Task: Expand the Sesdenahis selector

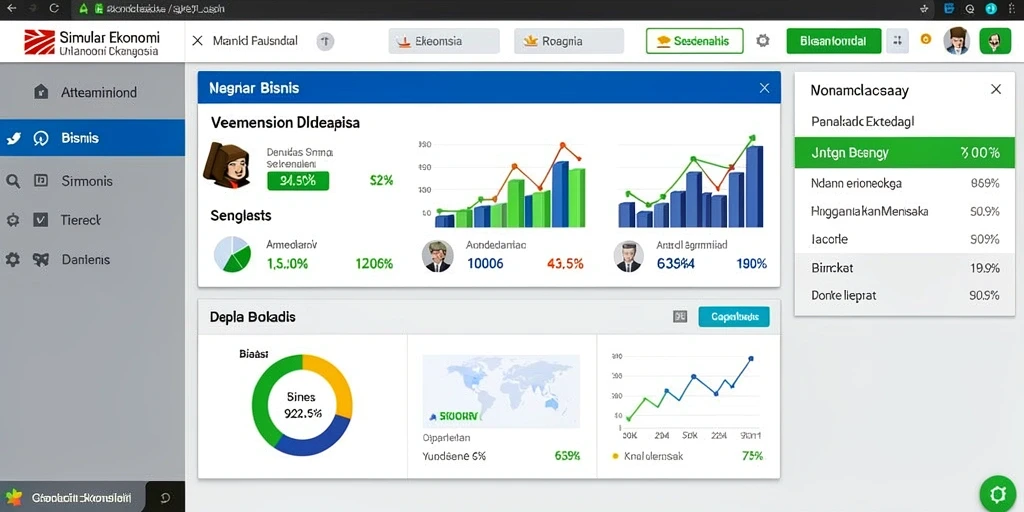Action: pos(694,40)
